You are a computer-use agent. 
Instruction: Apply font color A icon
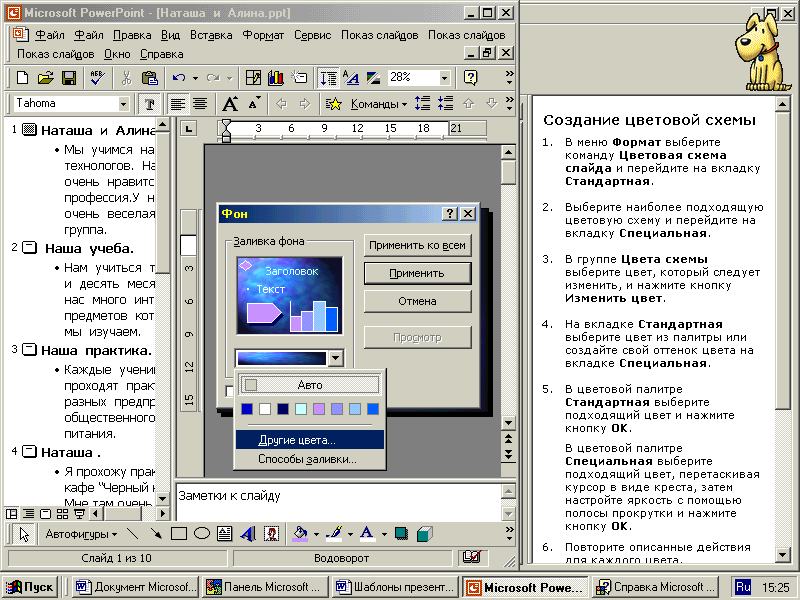(x=367, y=534)
